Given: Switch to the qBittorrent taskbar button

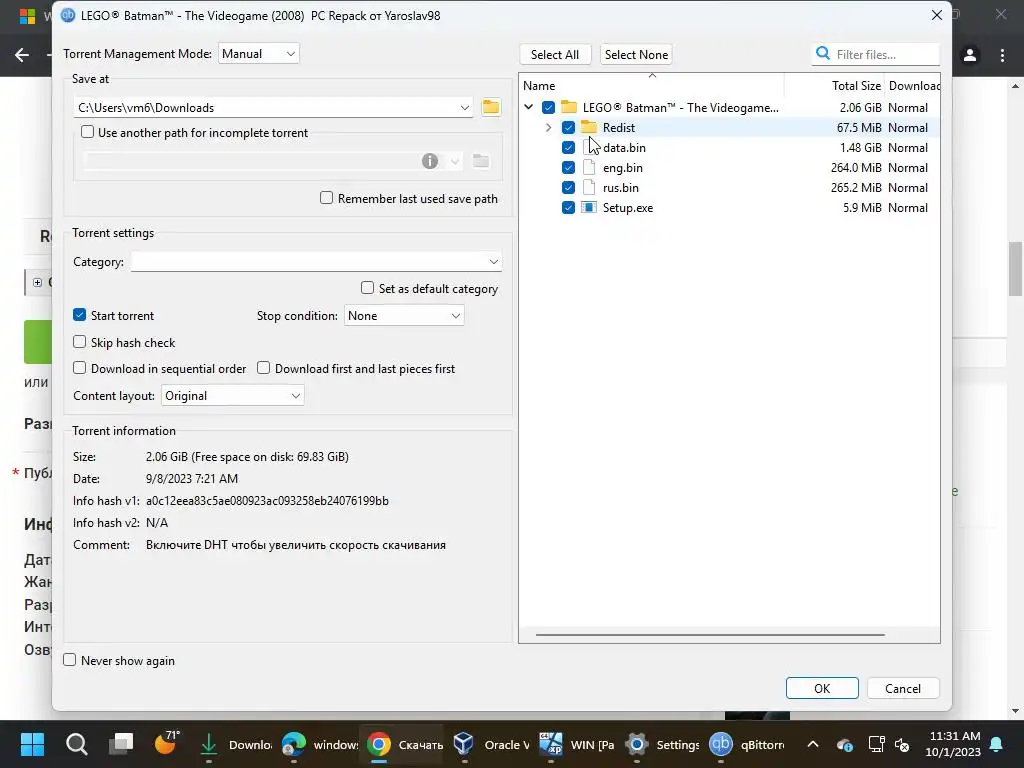Looking at the screenshot, I should [747, 744].
